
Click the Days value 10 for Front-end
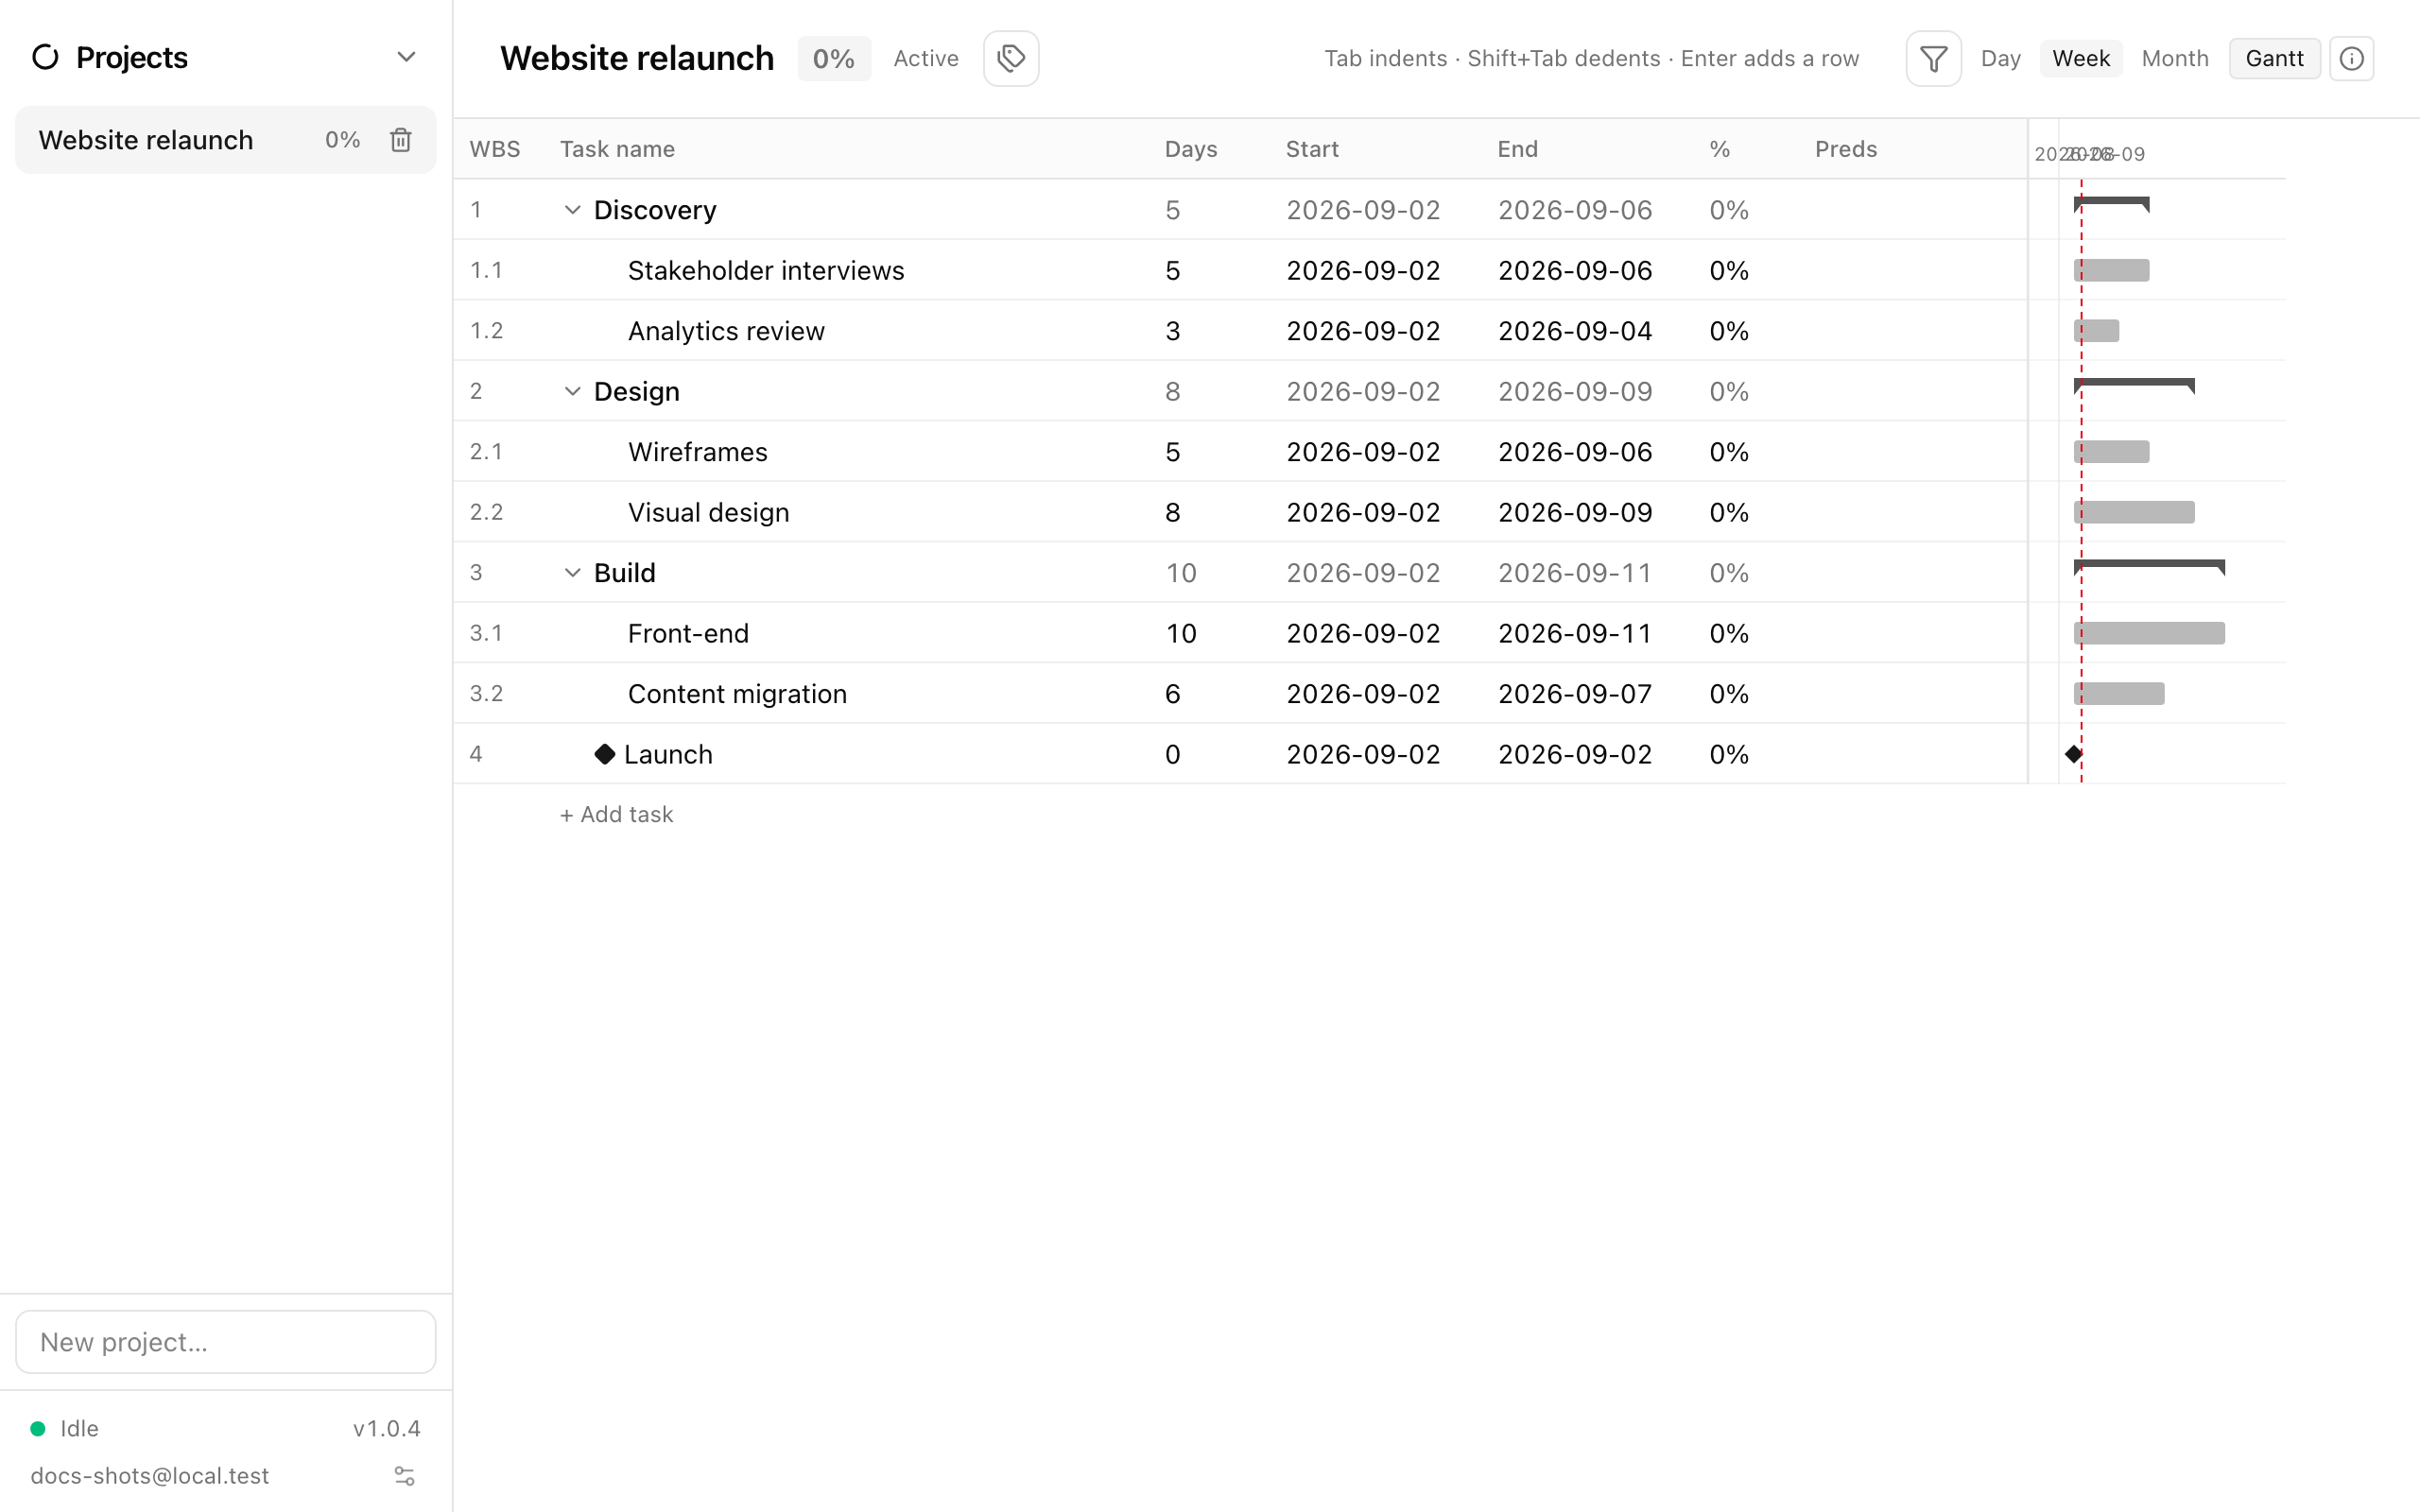point(1181,633)
